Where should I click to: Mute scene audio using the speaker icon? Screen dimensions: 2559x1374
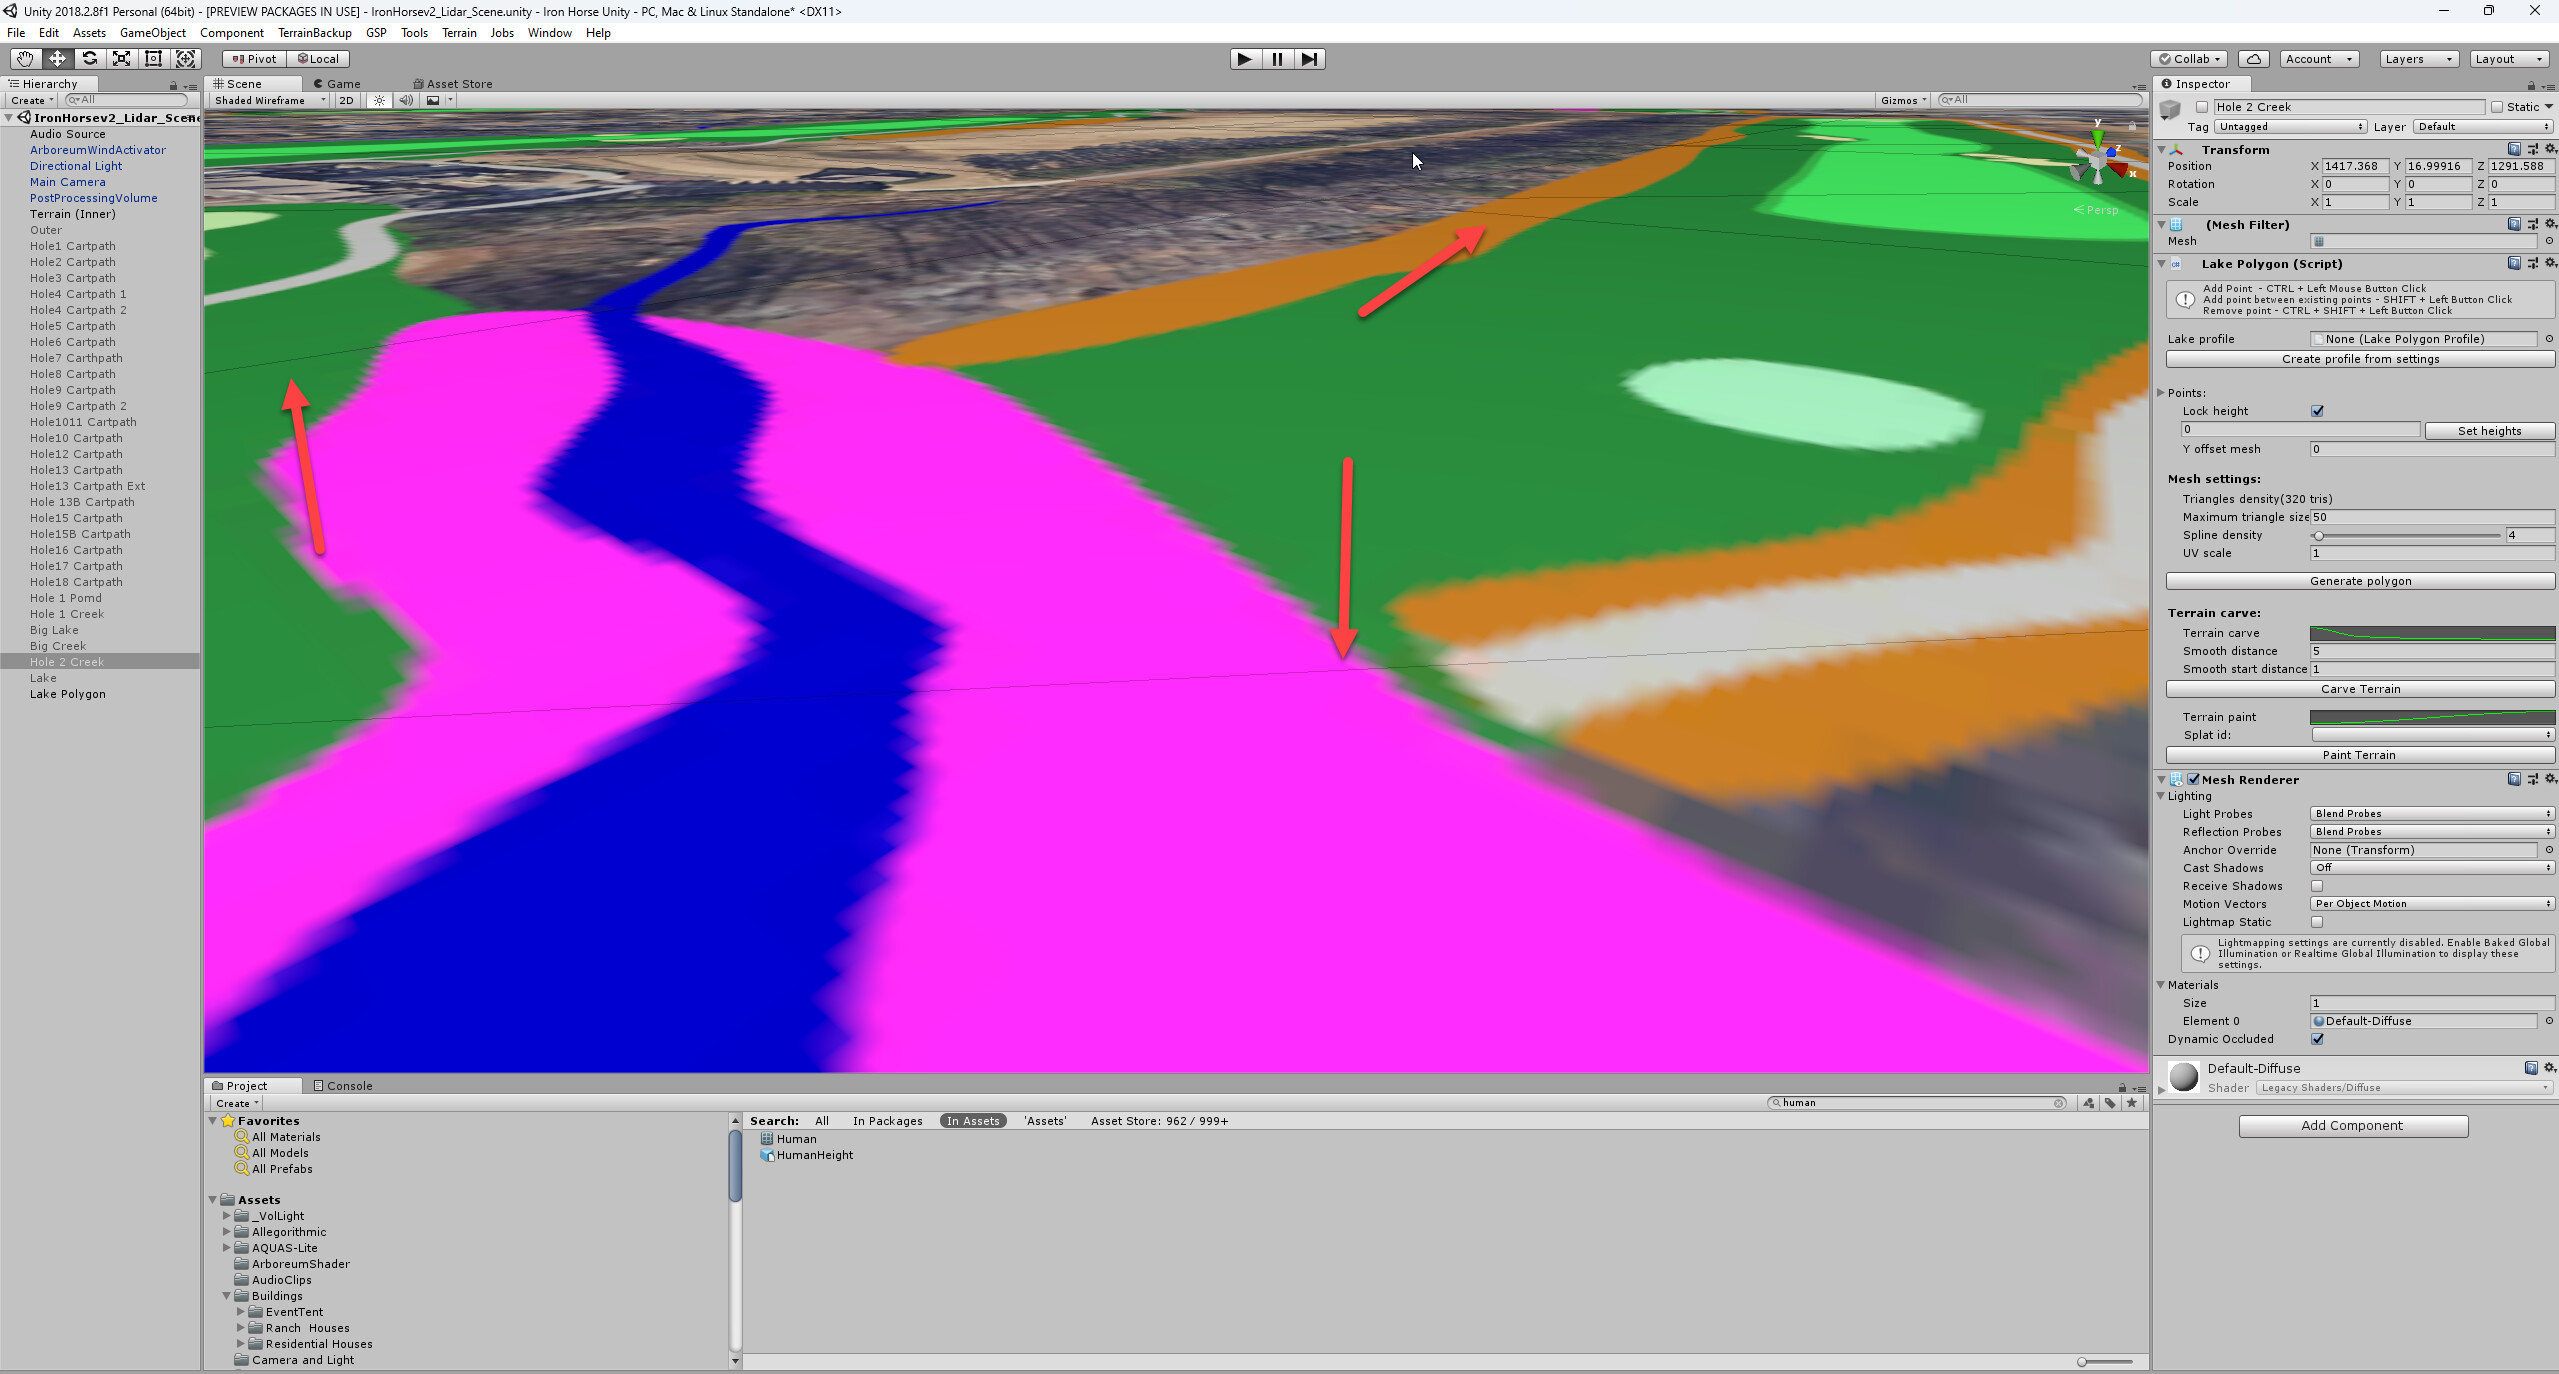tap(406, 100)
